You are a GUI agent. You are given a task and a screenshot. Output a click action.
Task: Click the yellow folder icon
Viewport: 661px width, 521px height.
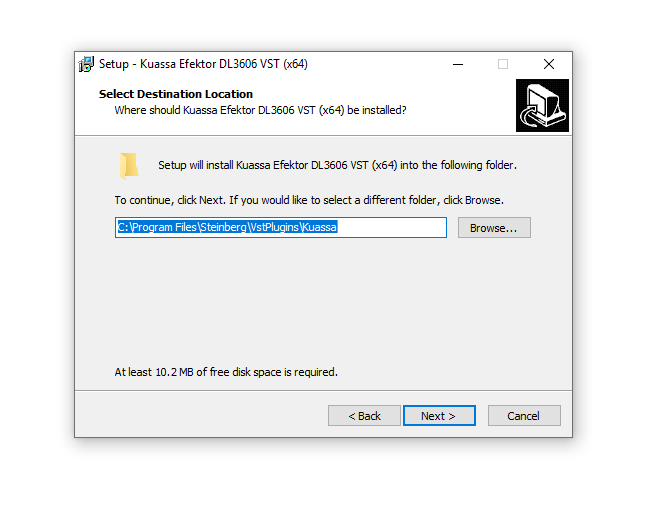(x=129, y=166)
